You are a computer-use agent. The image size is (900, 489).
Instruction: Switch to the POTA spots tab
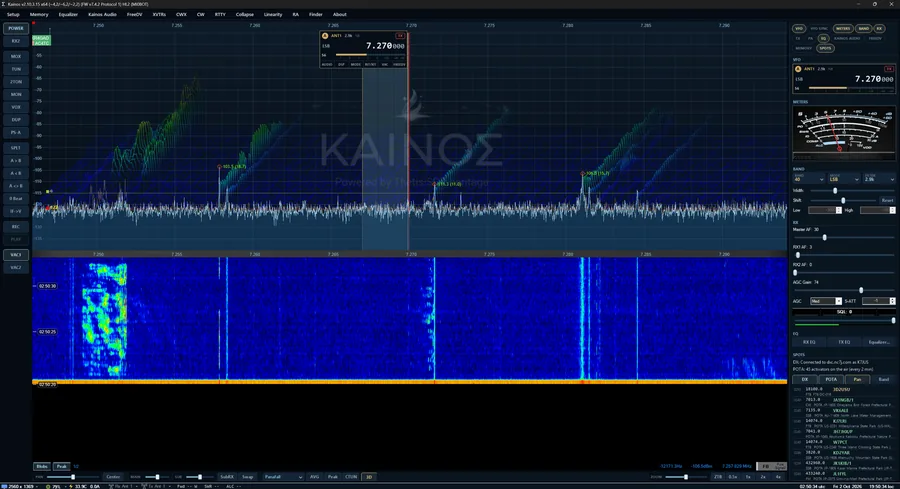pos(831,379)
